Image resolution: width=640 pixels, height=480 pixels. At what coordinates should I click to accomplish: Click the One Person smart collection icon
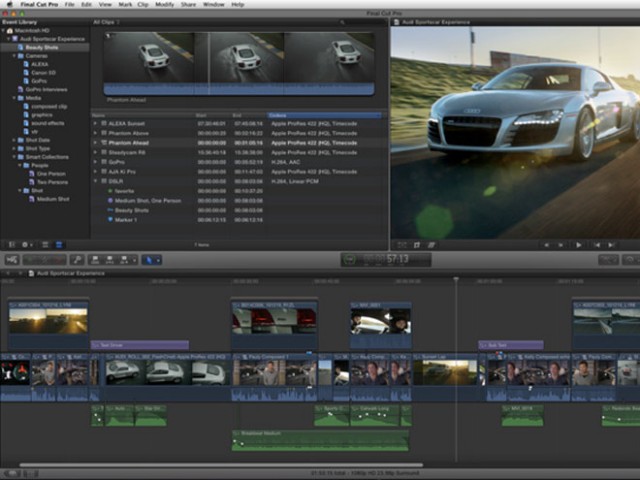pos(31,173)
